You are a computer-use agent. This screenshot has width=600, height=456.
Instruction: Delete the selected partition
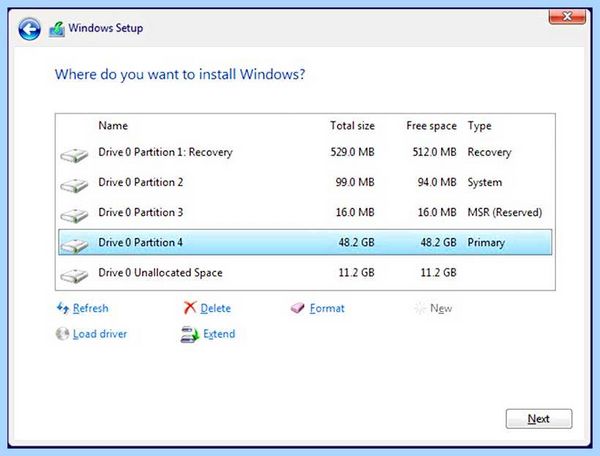tap(215, 308)
